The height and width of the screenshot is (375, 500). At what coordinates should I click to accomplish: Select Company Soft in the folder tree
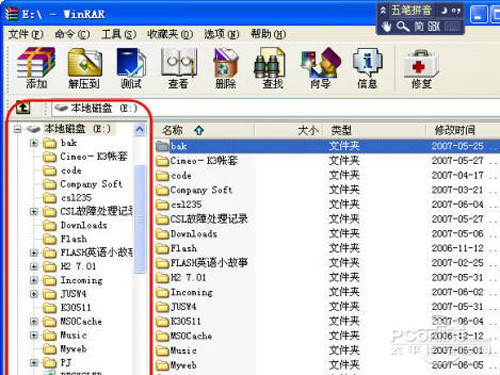pos(91,184)
